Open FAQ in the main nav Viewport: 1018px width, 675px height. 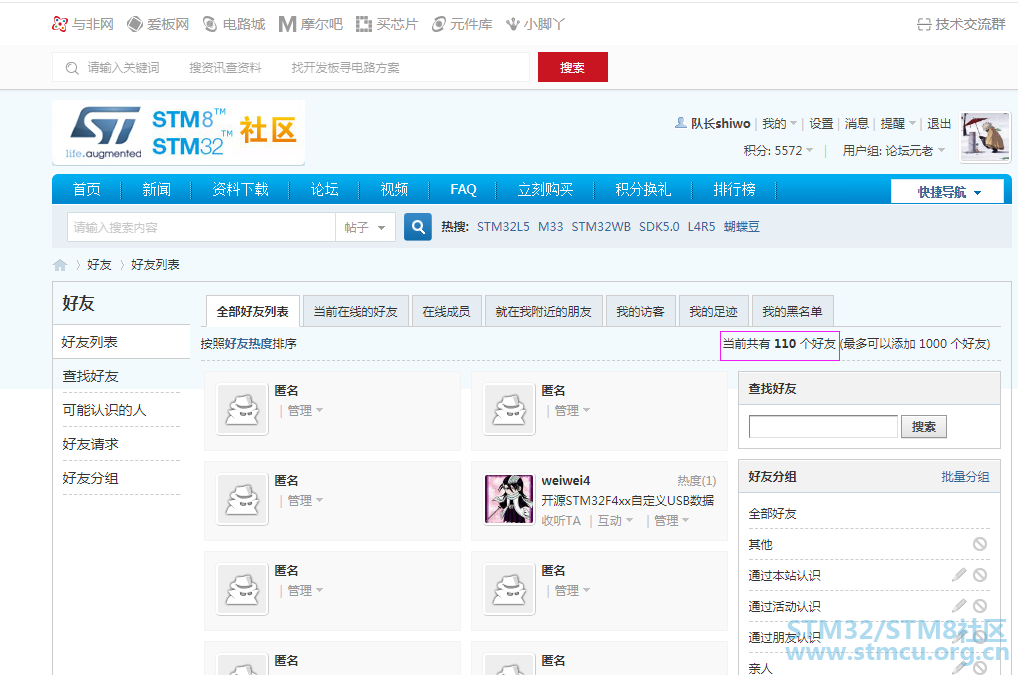464,189
